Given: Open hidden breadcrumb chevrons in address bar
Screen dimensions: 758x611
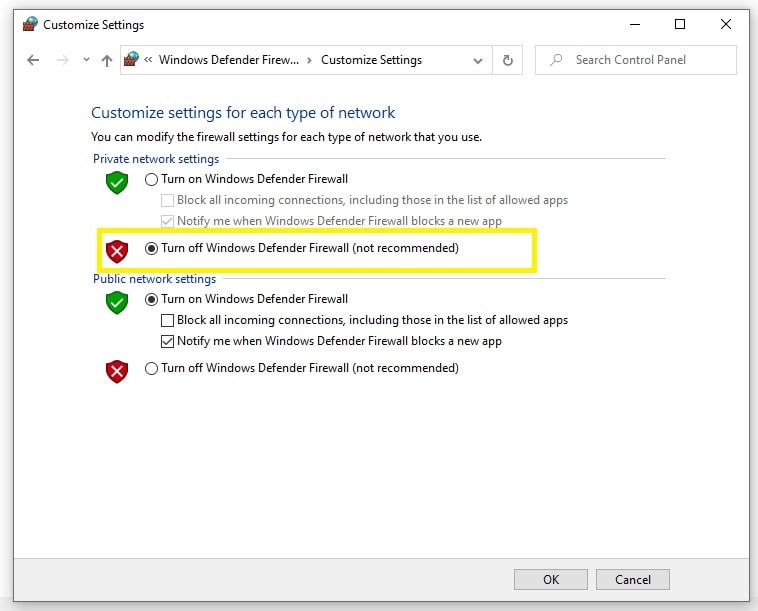Looking at the screenshot, I should 148,60.
